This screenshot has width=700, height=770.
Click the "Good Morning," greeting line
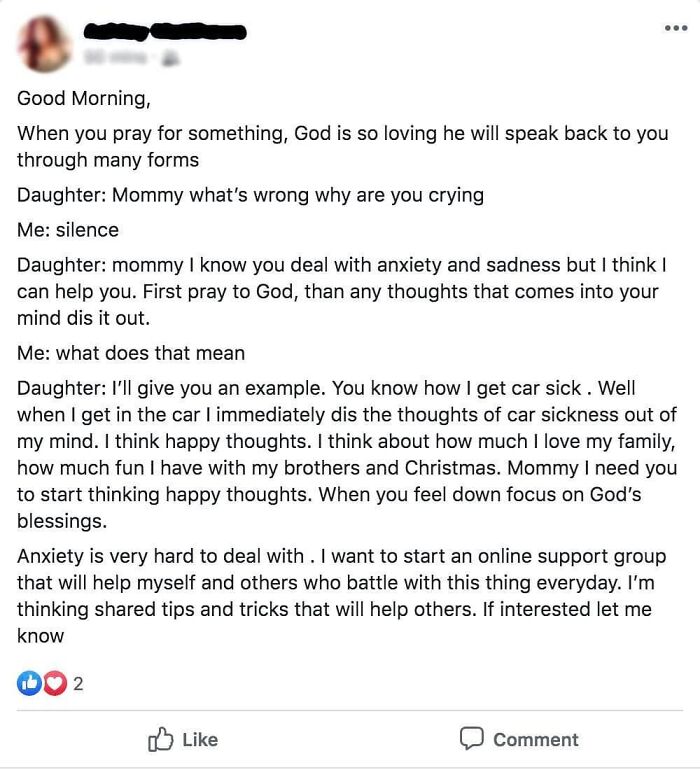click(x=83, y=98)
